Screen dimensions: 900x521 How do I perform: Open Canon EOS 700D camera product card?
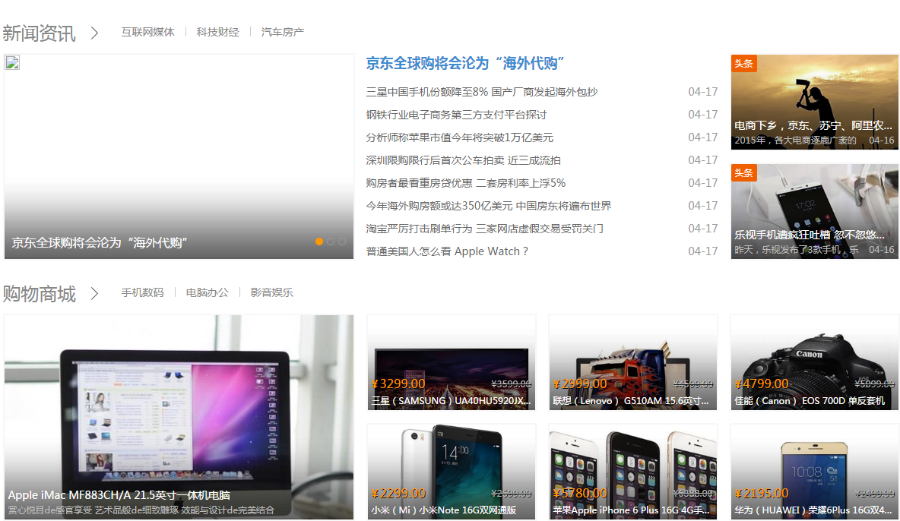814,362
